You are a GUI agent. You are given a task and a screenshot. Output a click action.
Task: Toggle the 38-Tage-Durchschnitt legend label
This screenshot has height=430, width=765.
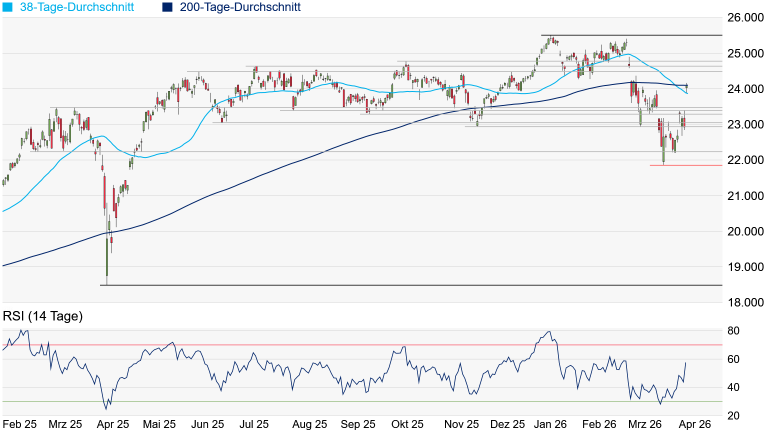click(77, 7)
